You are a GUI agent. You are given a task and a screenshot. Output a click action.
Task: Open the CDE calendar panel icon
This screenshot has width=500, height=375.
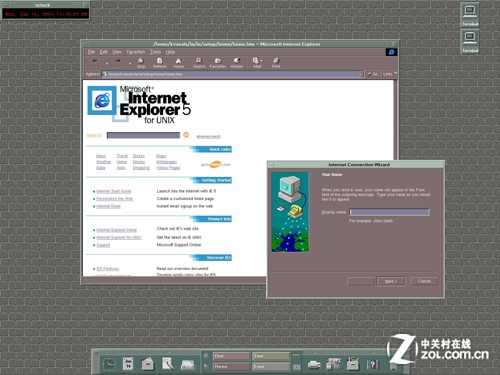coord(128,363)
